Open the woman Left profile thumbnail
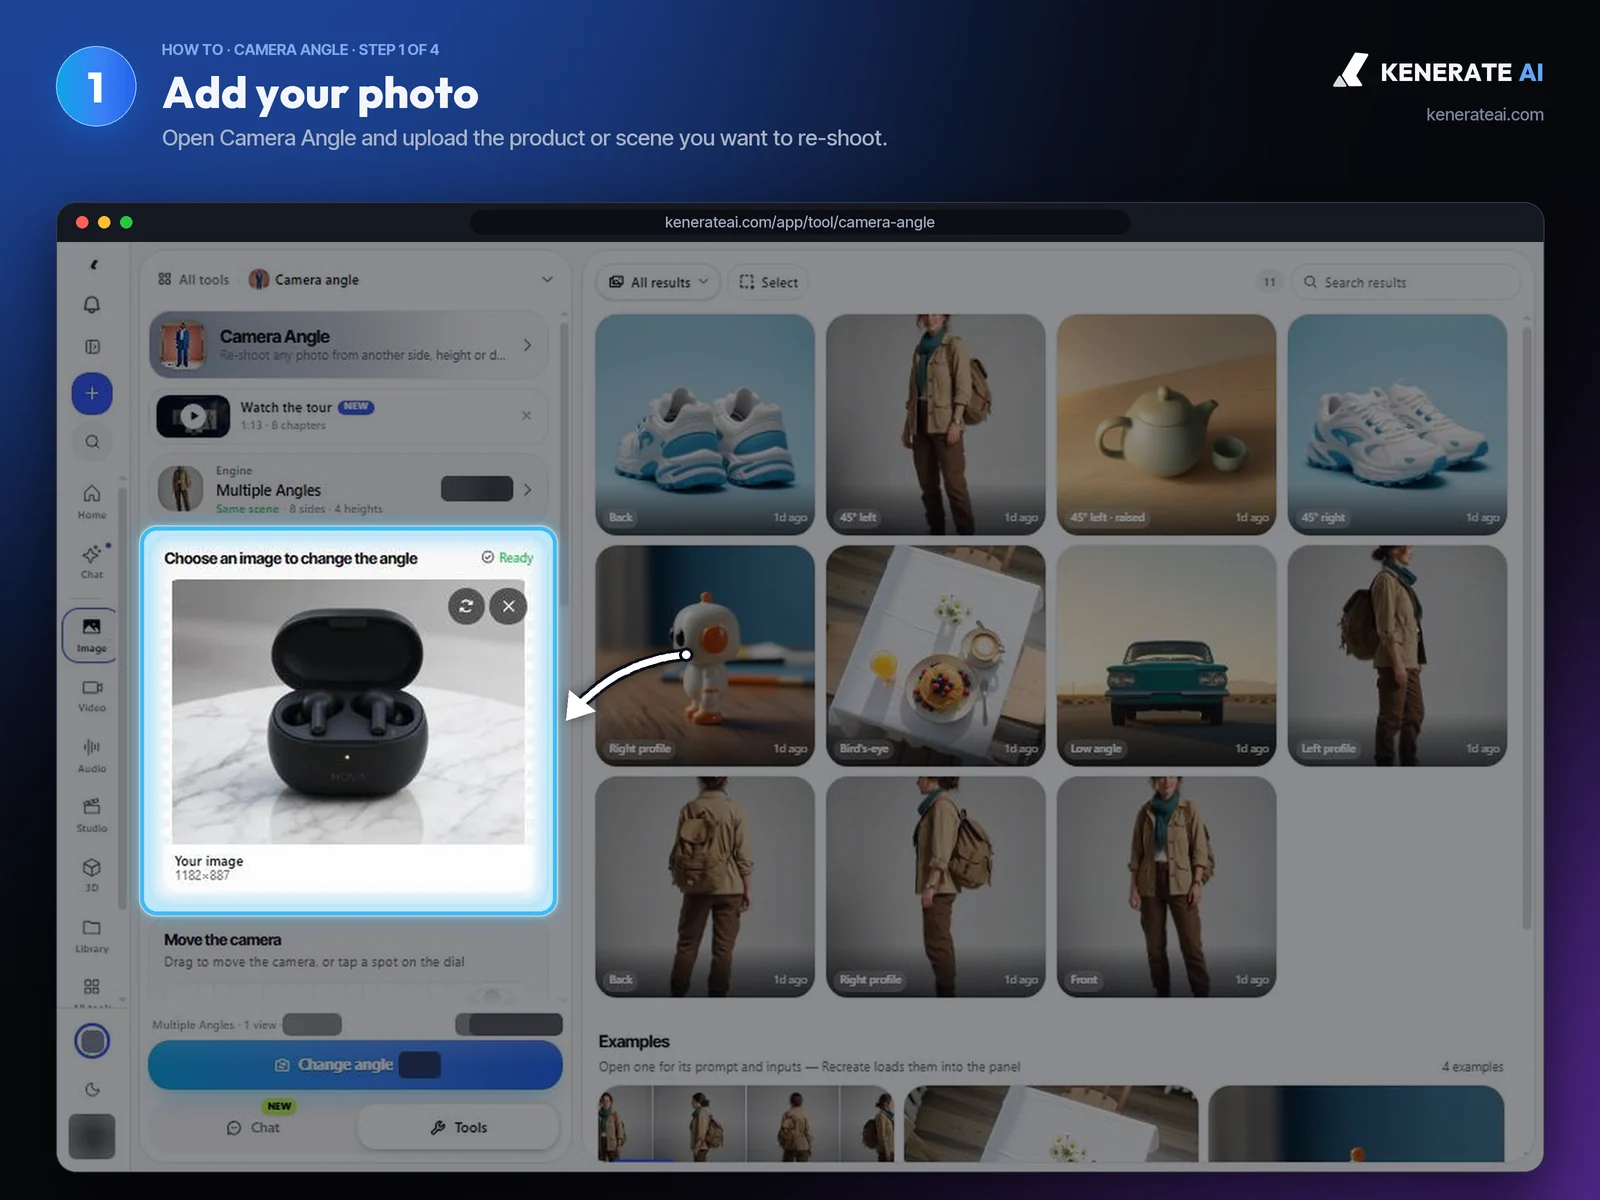 [1397, 656]
